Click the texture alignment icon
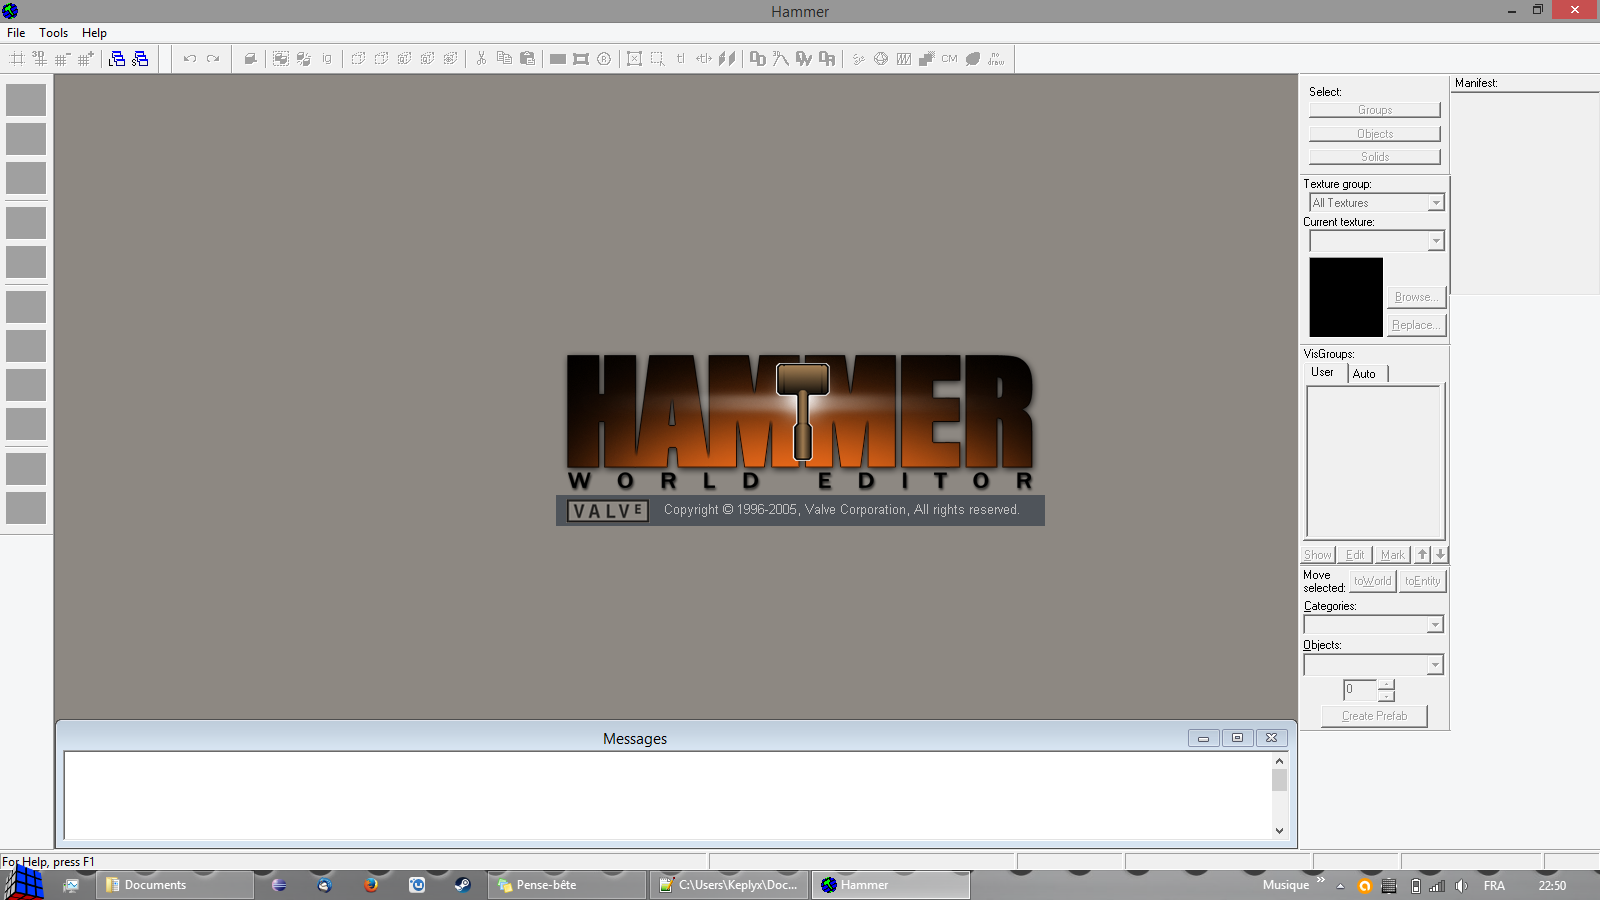The image size is (1600, 900). (x=727, y=59)
